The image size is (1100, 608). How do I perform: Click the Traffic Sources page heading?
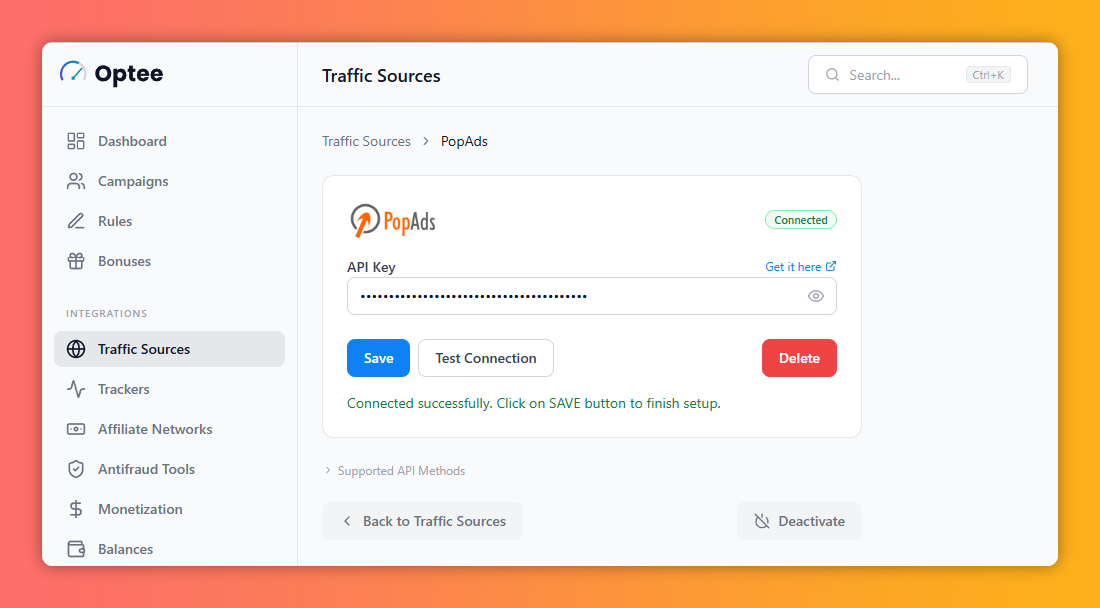coord(381,76)
